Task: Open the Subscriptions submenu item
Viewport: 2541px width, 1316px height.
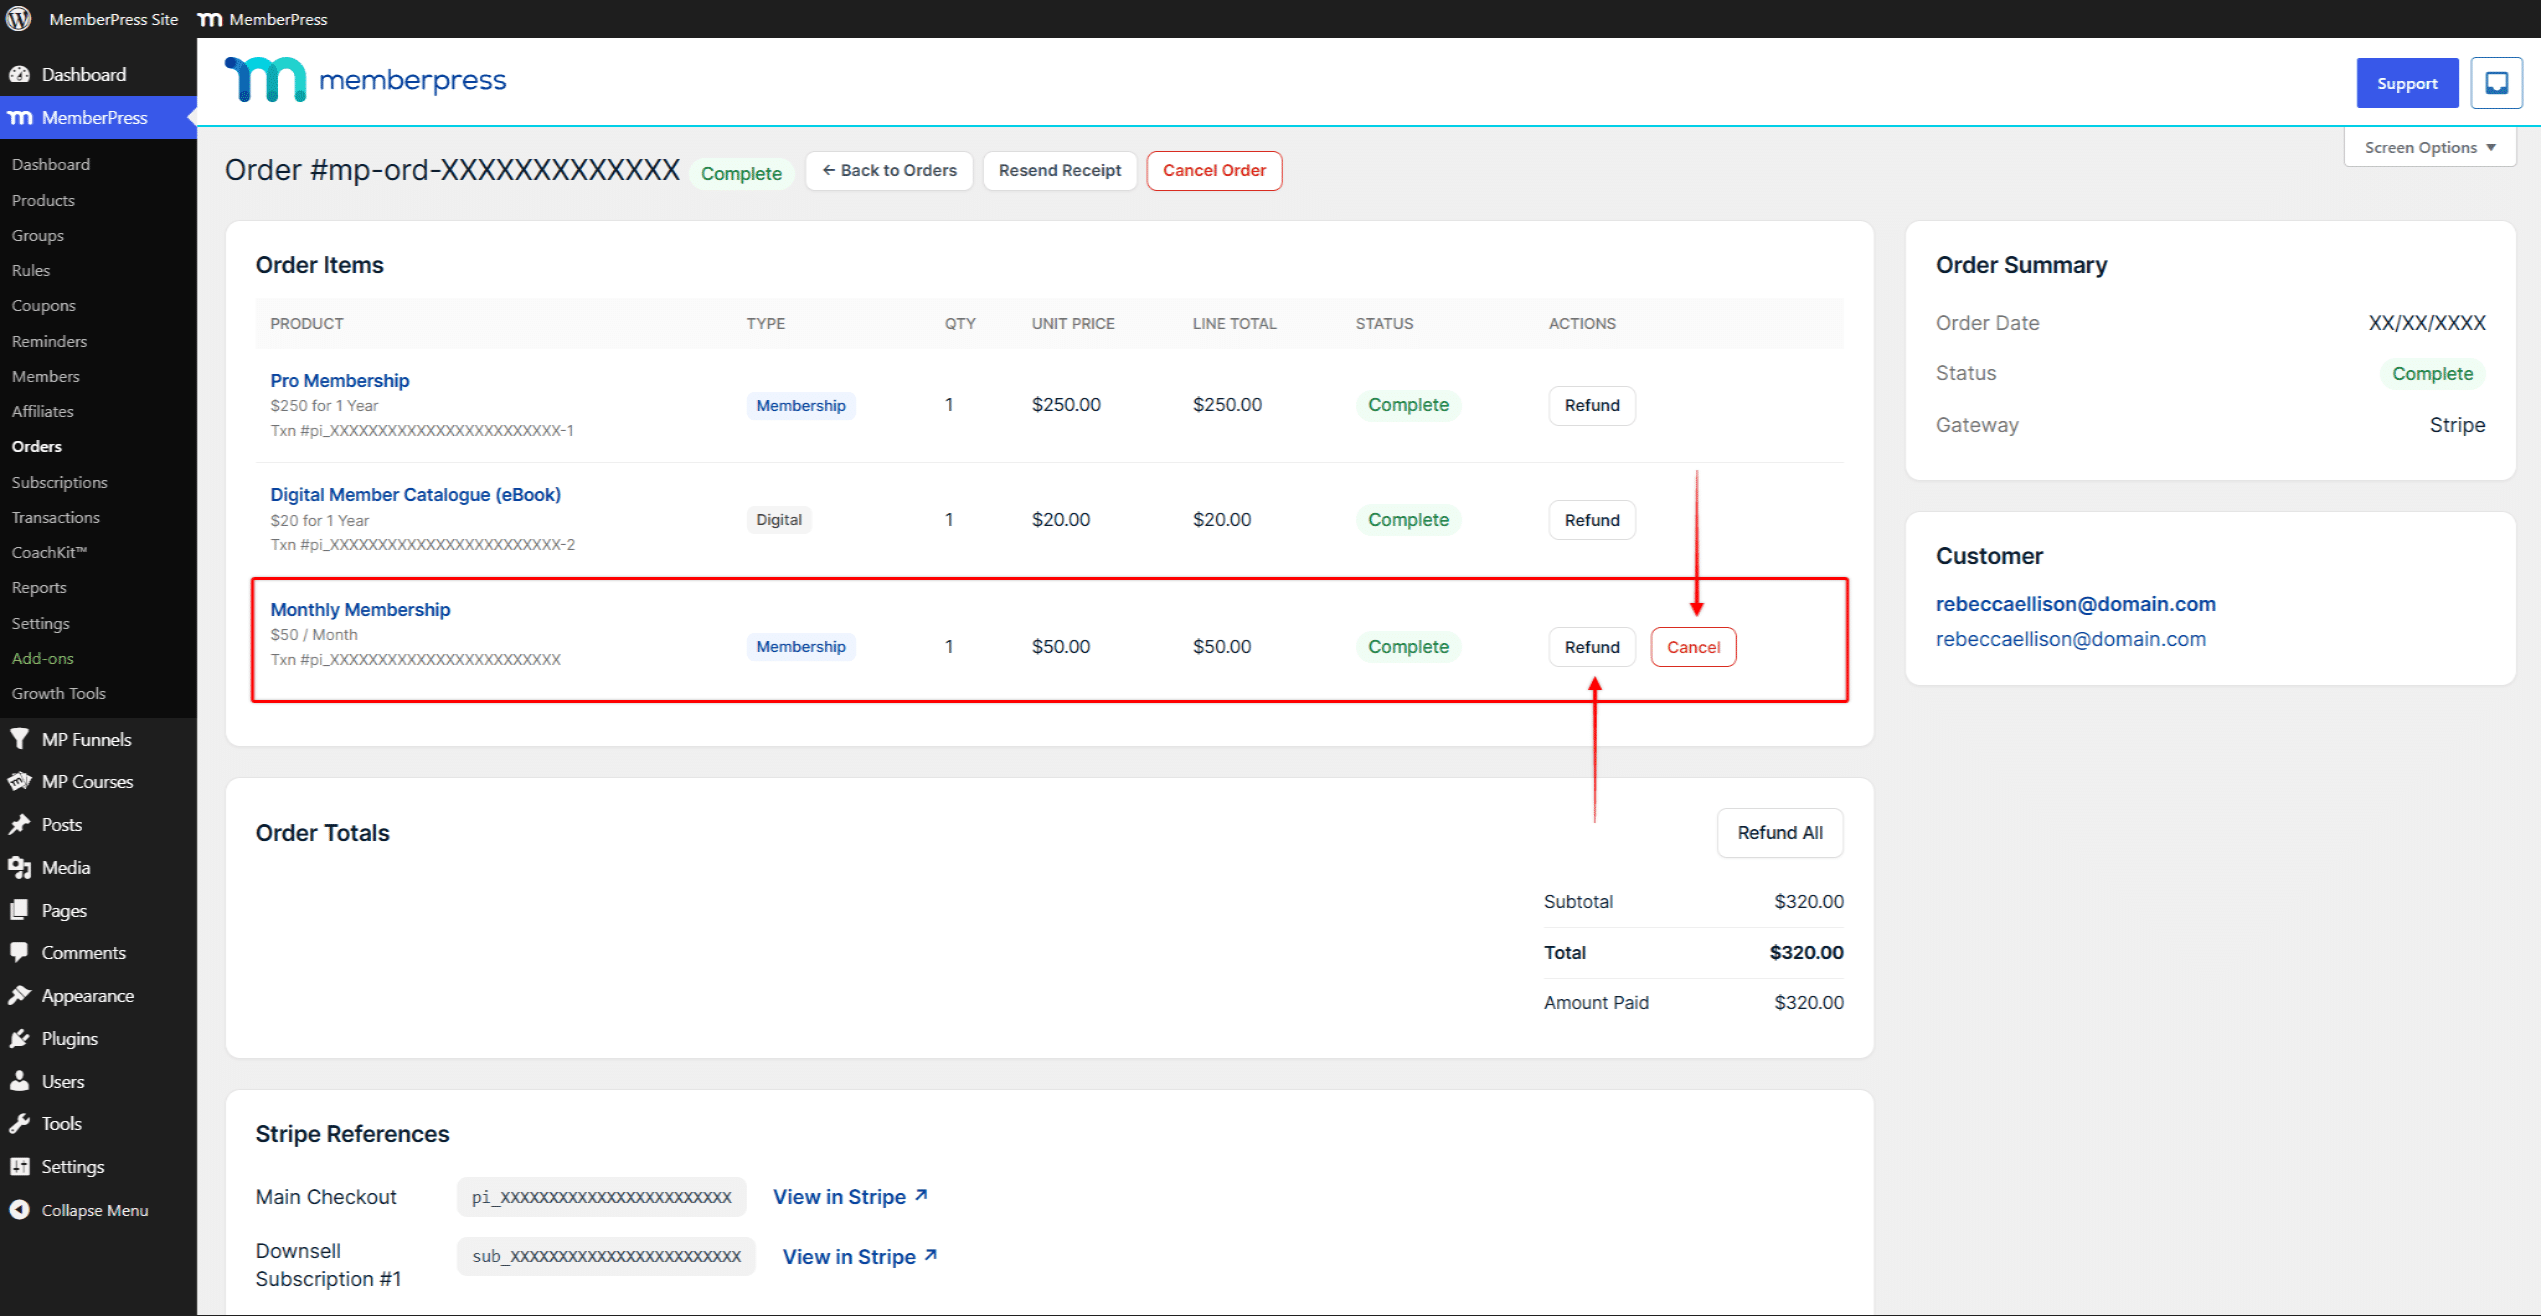Action: click(59, 482)
